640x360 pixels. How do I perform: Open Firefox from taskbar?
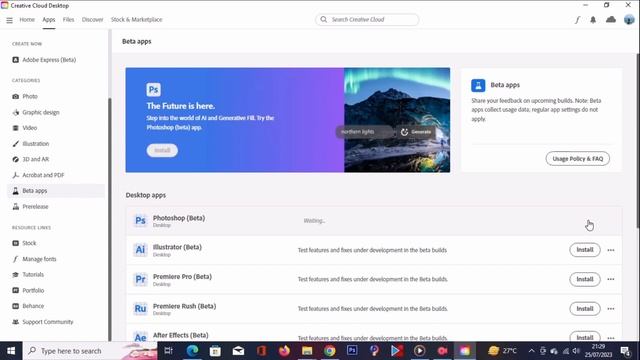coord(284,351)
